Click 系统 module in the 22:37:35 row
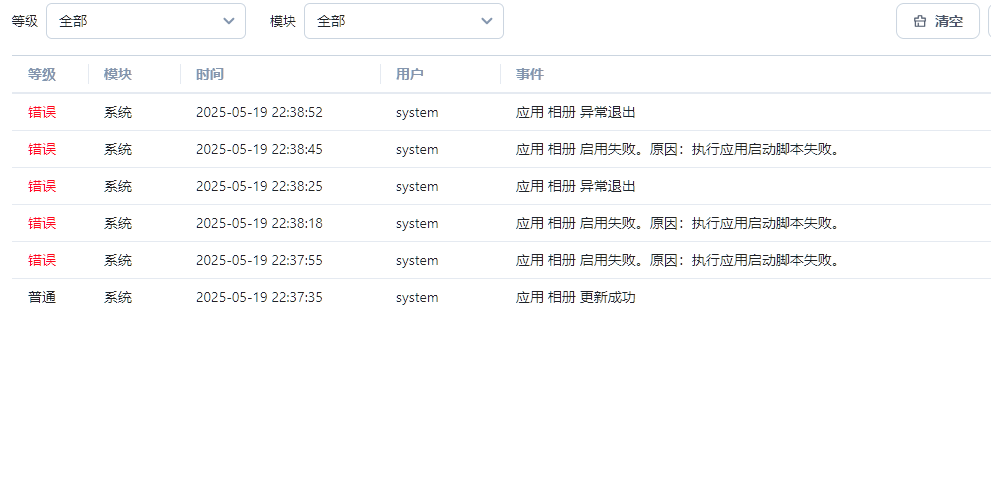Image resolution: width=991 pixels, height=487 pixels. [118, 298]
